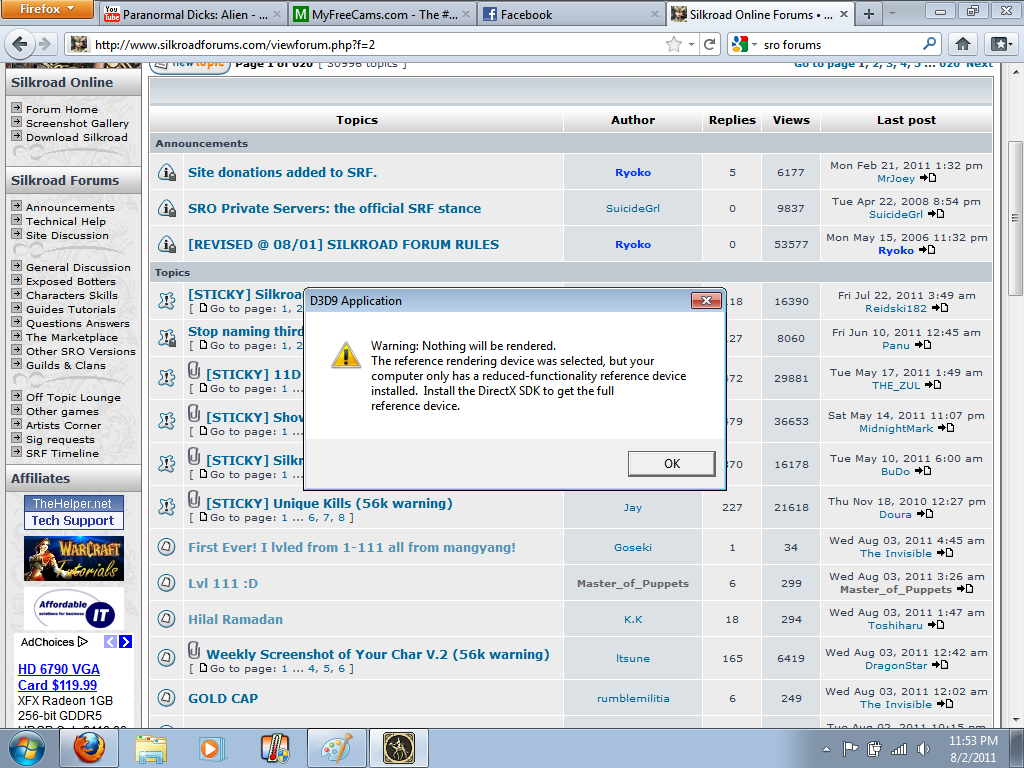1024x768 pixels.
Task: Click the search magnifier icon in search box
Action: click(929, 44)
